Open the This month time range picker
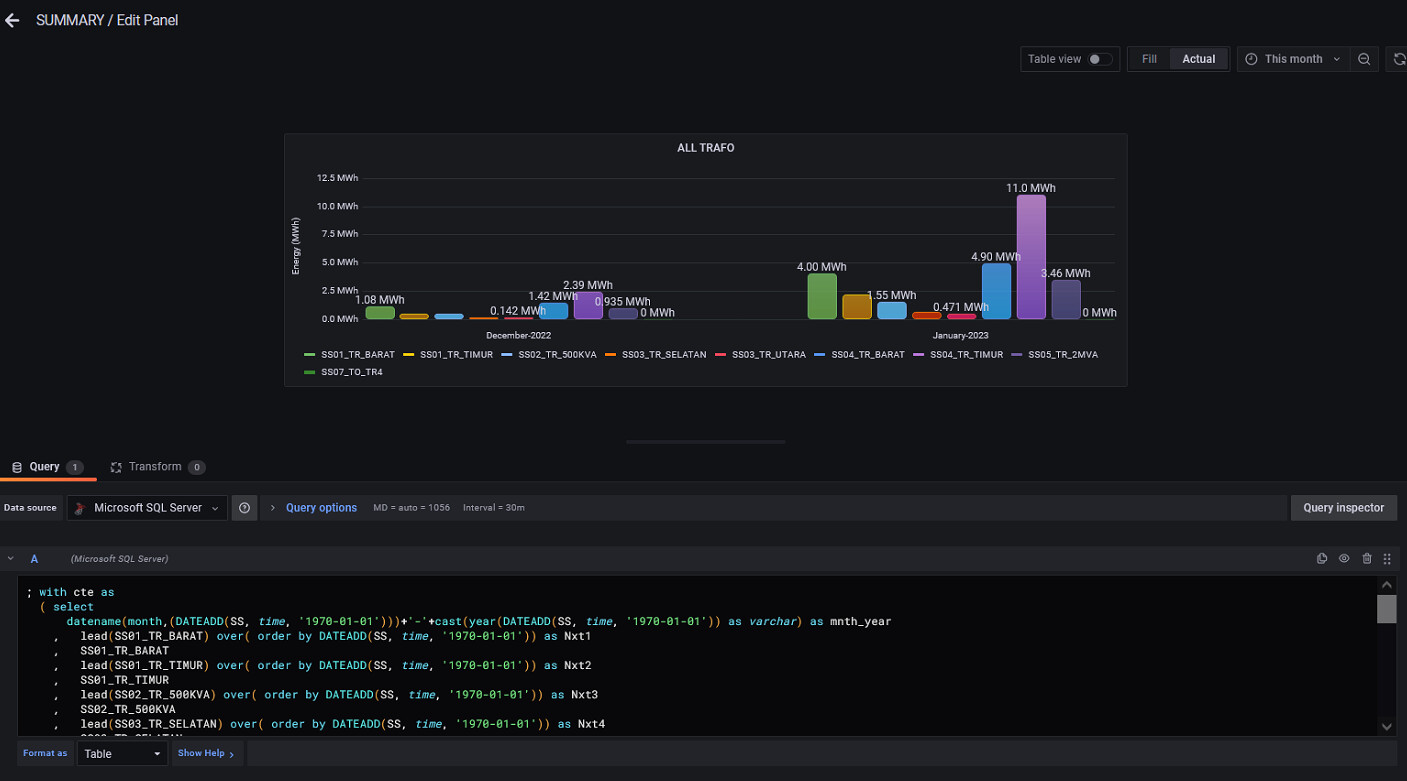Image resolution: width=1407 pixels, height=781 pixels. (x=1293, y=59)
